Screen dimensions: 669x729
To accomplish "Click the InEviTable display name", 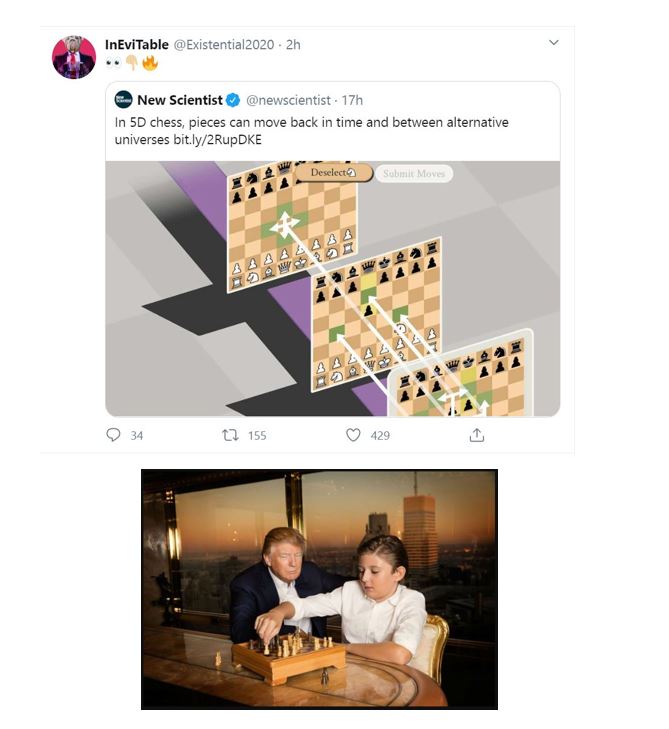I will [x=137, y=45].
